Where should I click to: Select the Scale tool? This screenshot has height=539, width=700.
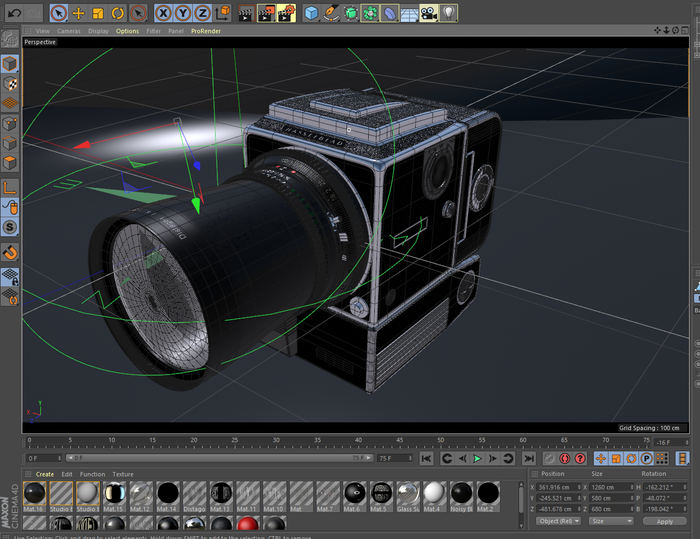(98, 13)
